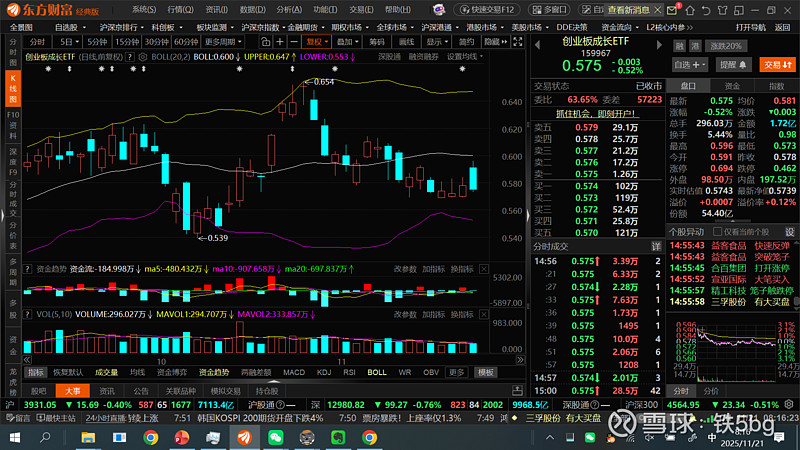Toggle the 融 margin tag

pyautogui.click(x=679, y=46)
